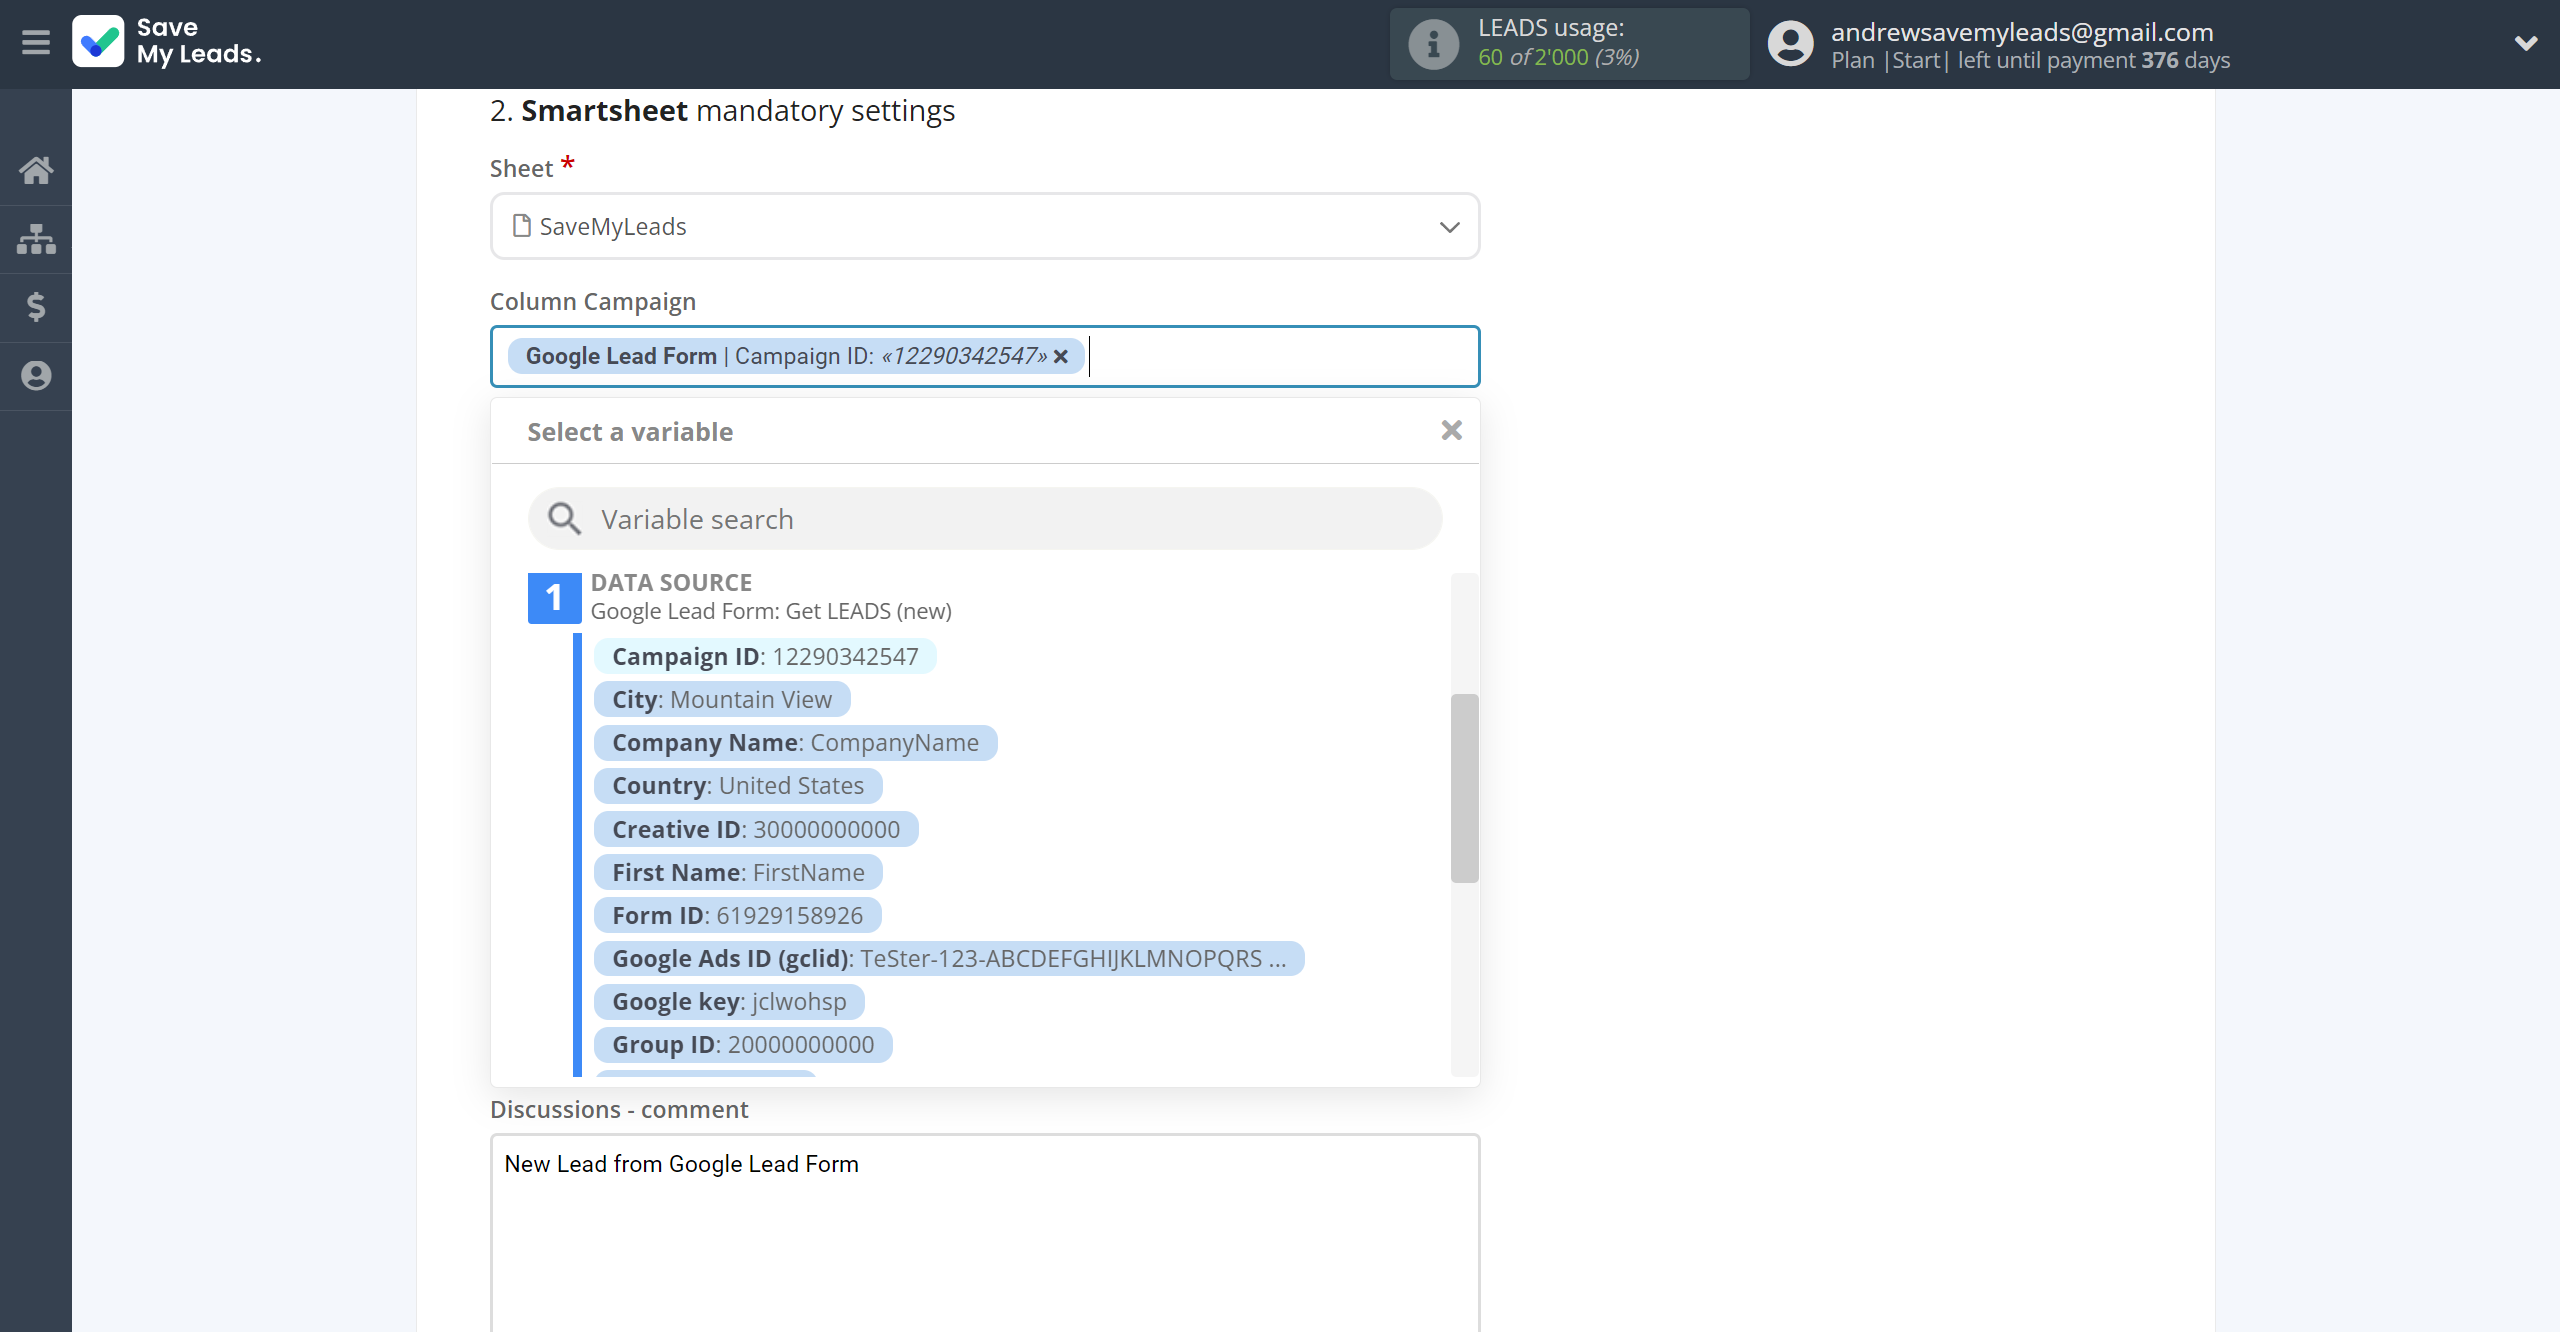This screenshot has width=2560, height=1332.
Task: Select Campaign ID variable
Action: tap(765, 657)
